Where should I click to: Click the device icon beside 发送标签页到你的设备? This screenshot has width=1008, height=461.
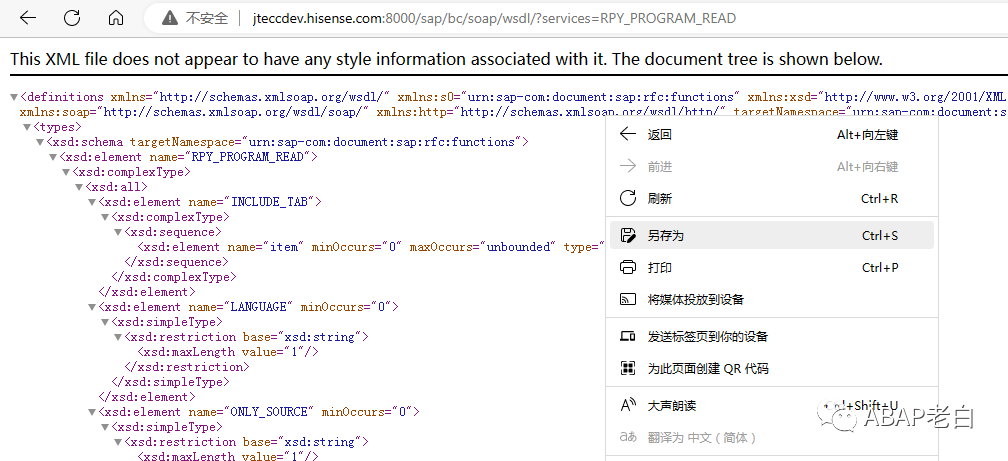click(627, 336)
